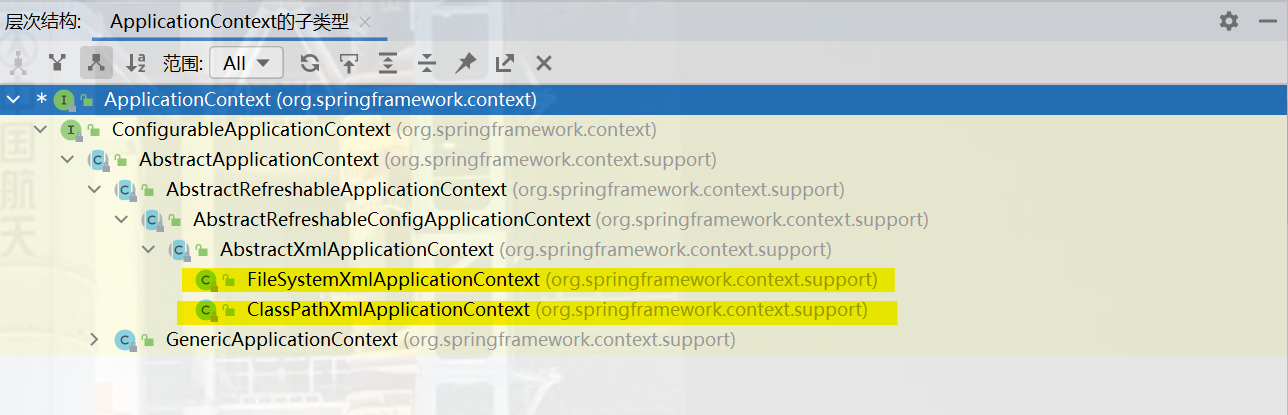
Task: Close the ApplicationContext的子类型 tab
Action: [x=368, y=21]
